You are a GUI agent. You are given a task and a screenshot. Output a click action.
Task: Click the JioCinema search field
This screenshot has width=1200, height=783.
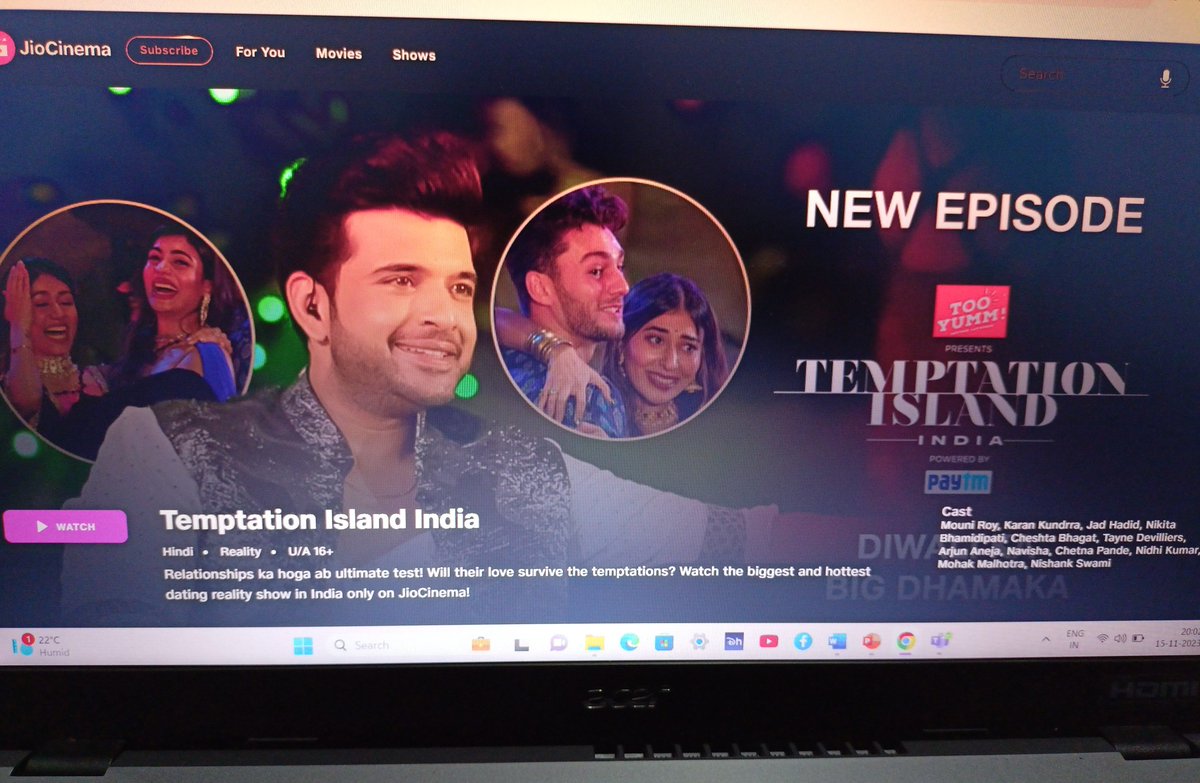point(1094,75)
